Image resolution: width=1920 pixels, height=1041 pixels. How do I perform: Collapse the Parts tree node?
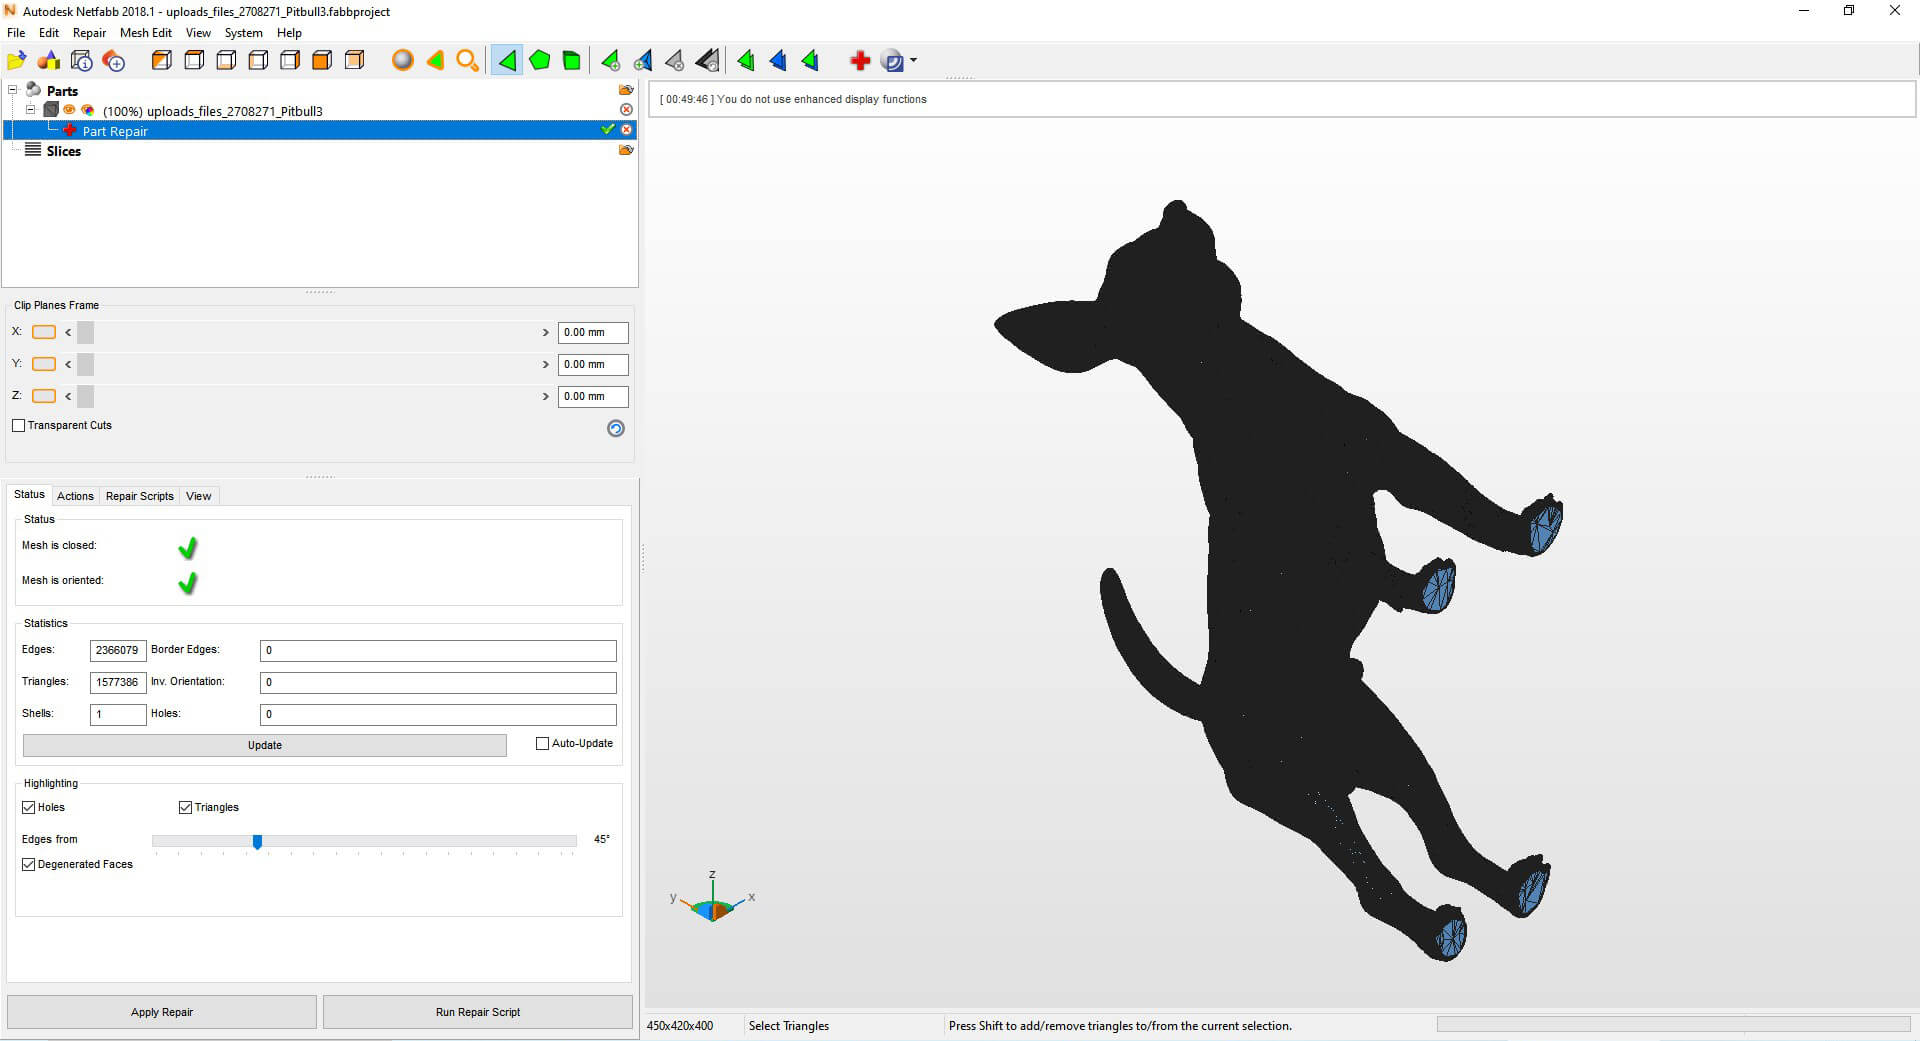pos(13,90)
